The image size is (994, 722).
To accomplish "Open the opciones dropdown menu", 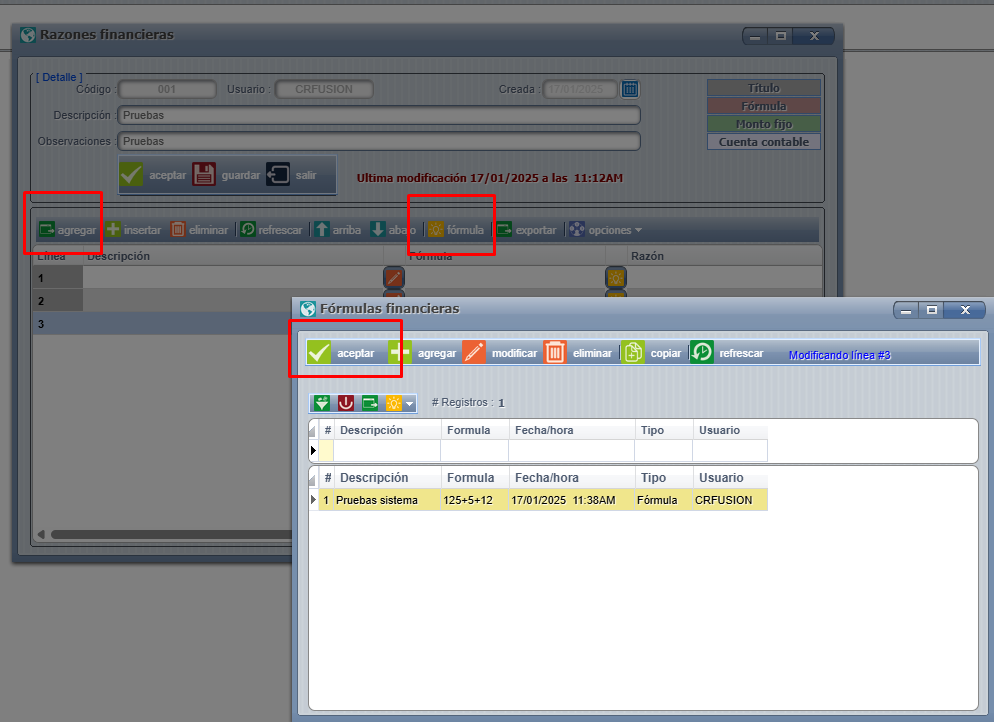I will [606, 230].
